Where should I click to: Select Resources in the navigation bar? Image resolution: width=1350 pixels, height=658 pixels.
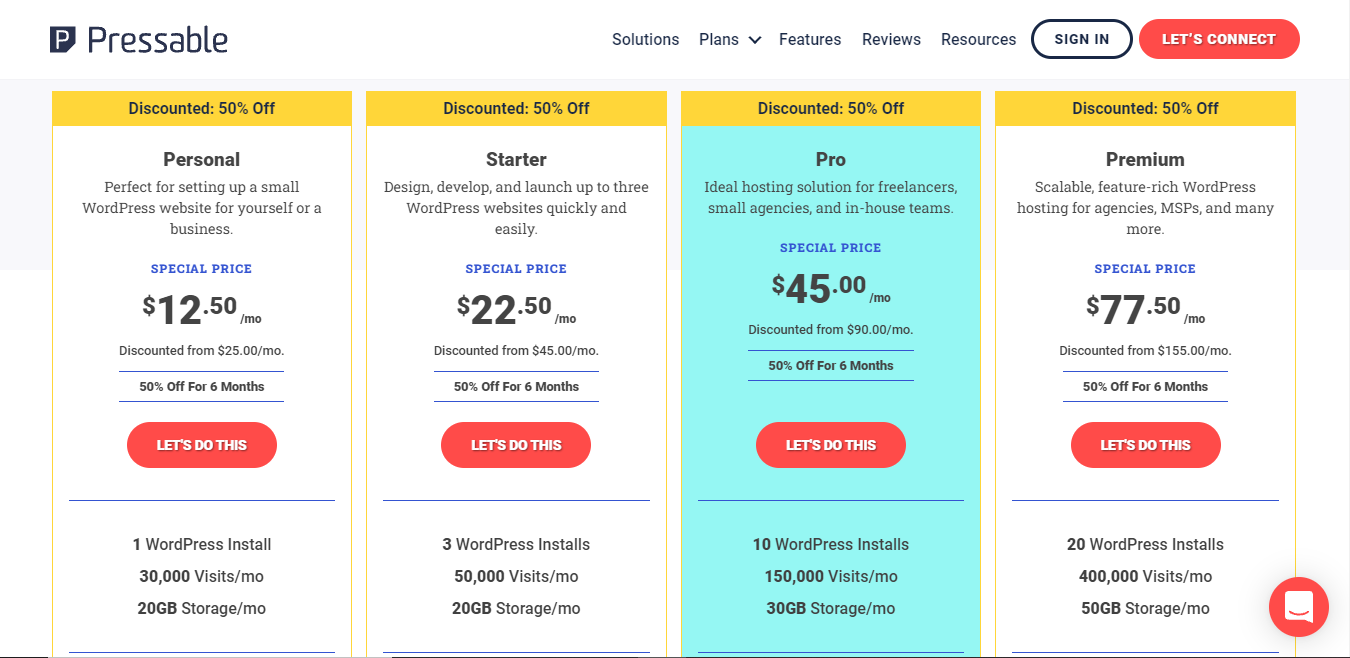(978, 40)
